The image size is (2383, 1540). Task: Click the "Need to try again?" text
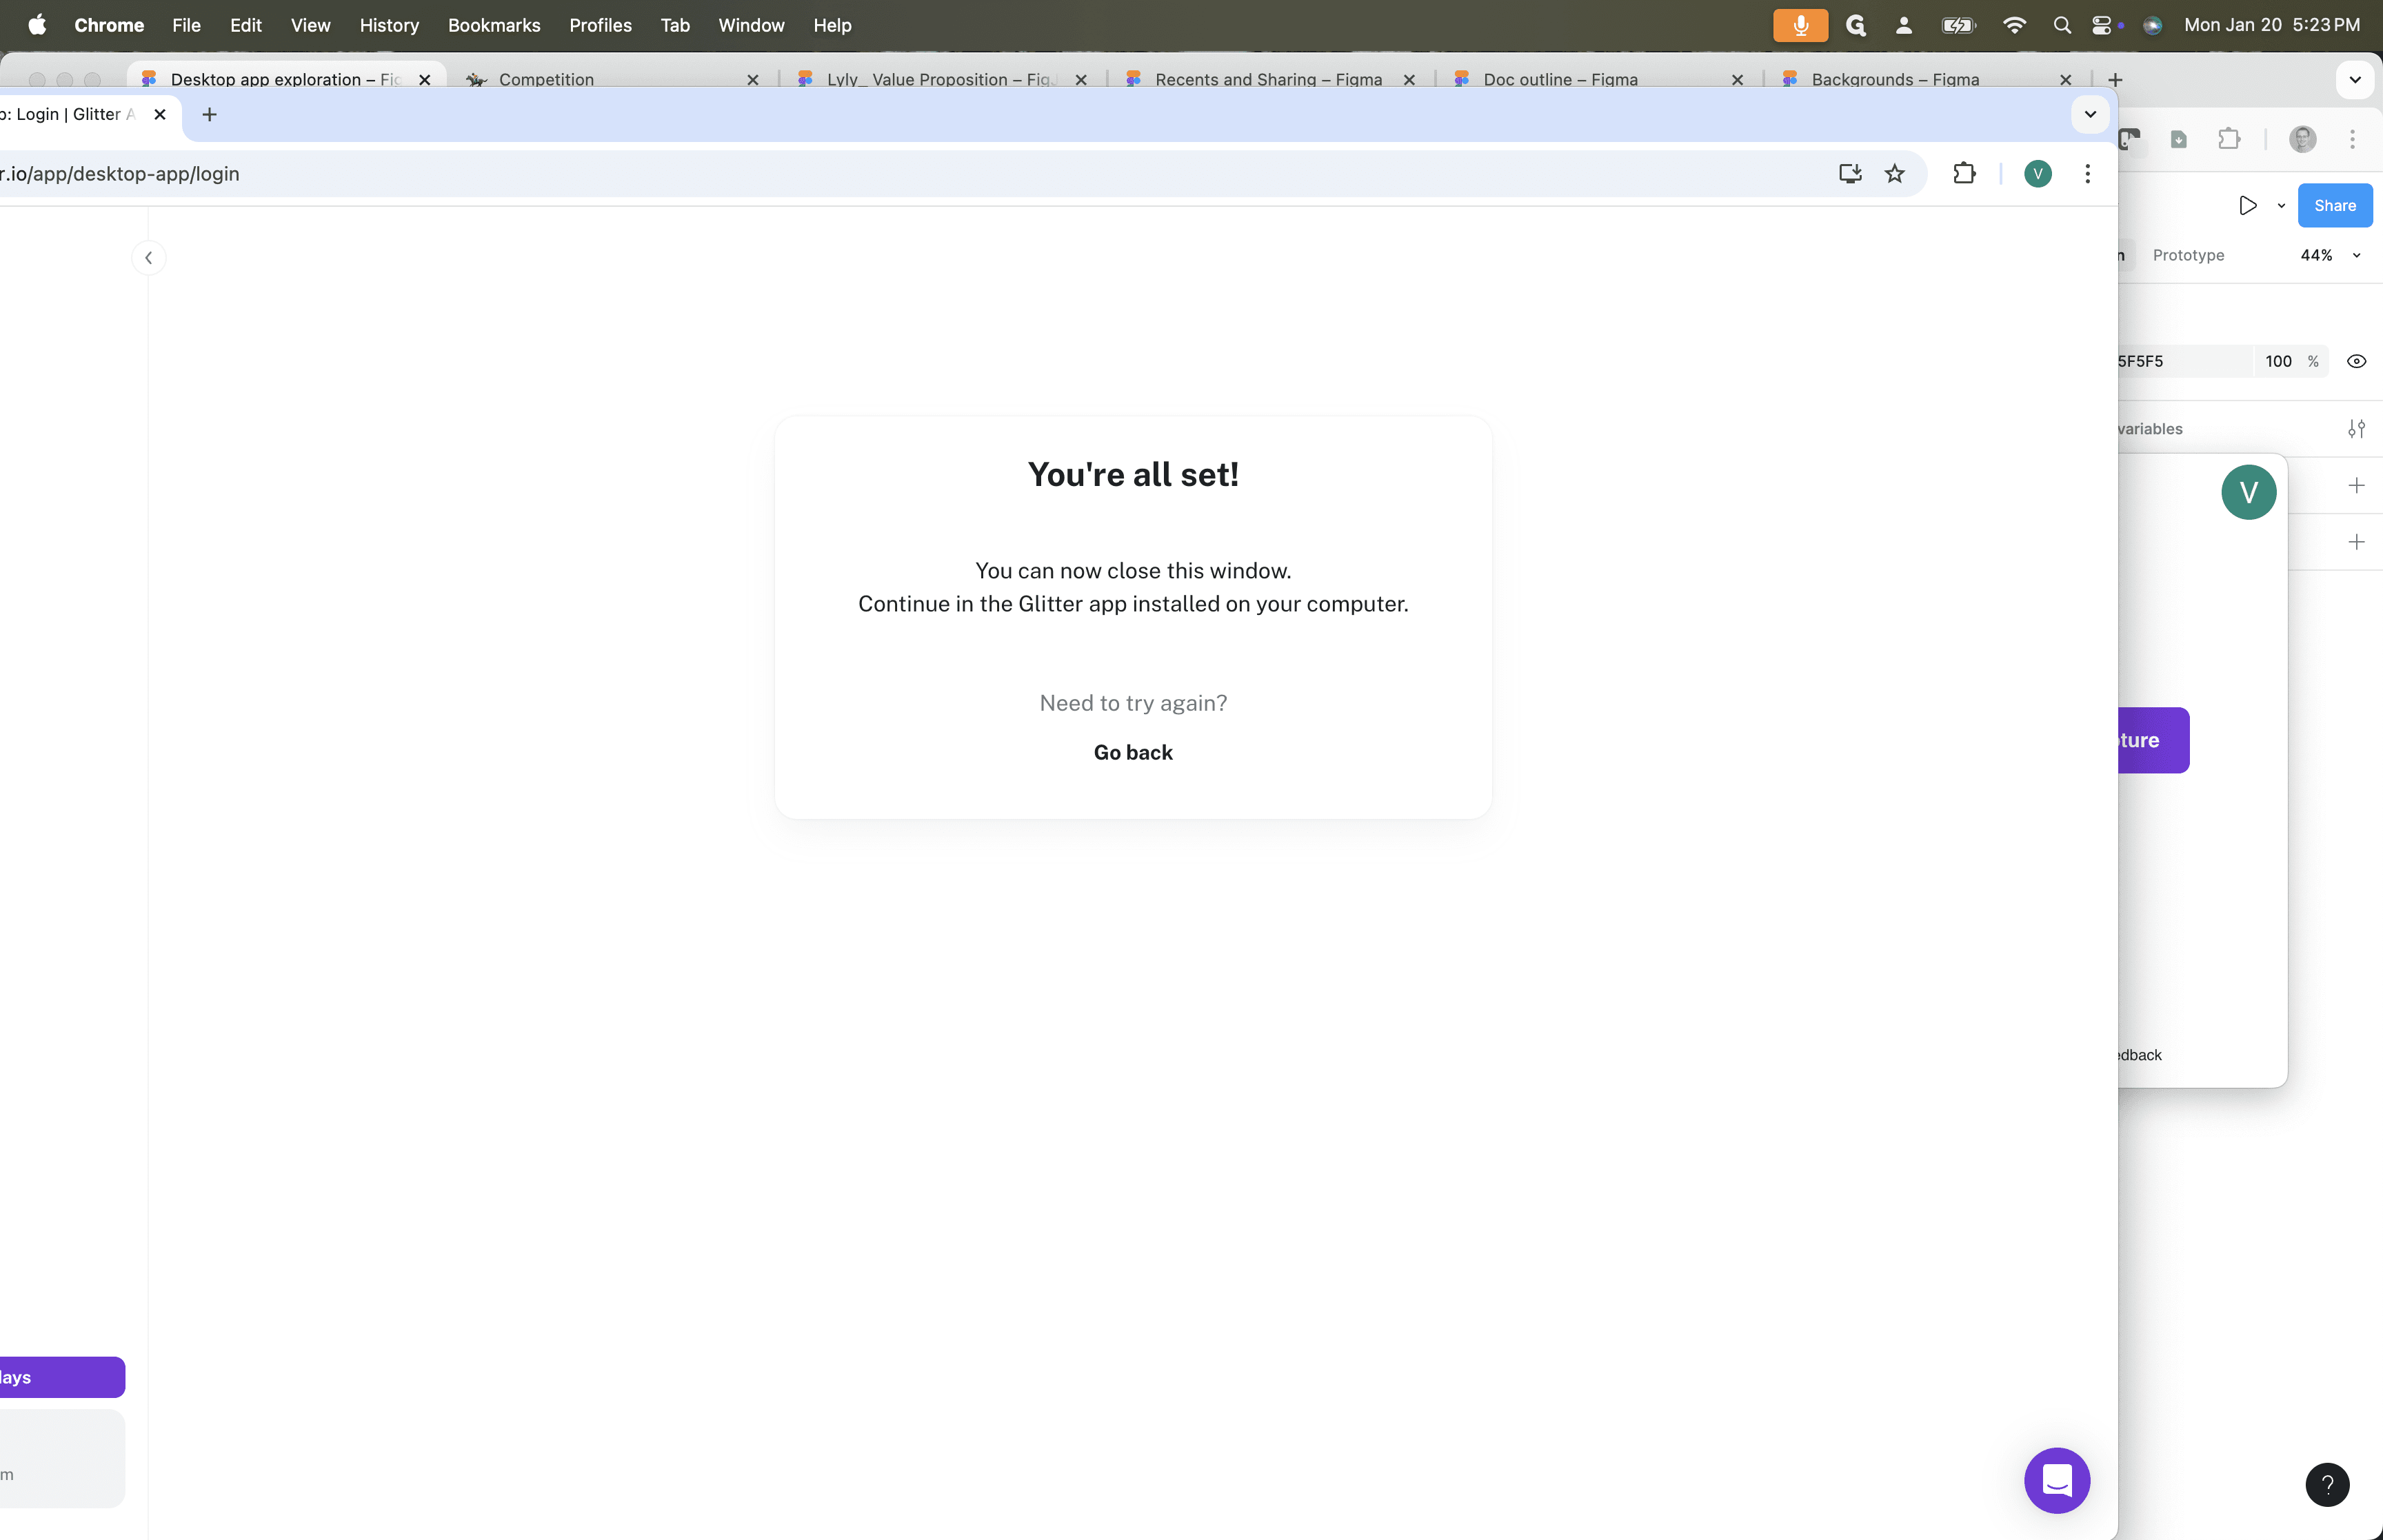[x=1133, y=703]
